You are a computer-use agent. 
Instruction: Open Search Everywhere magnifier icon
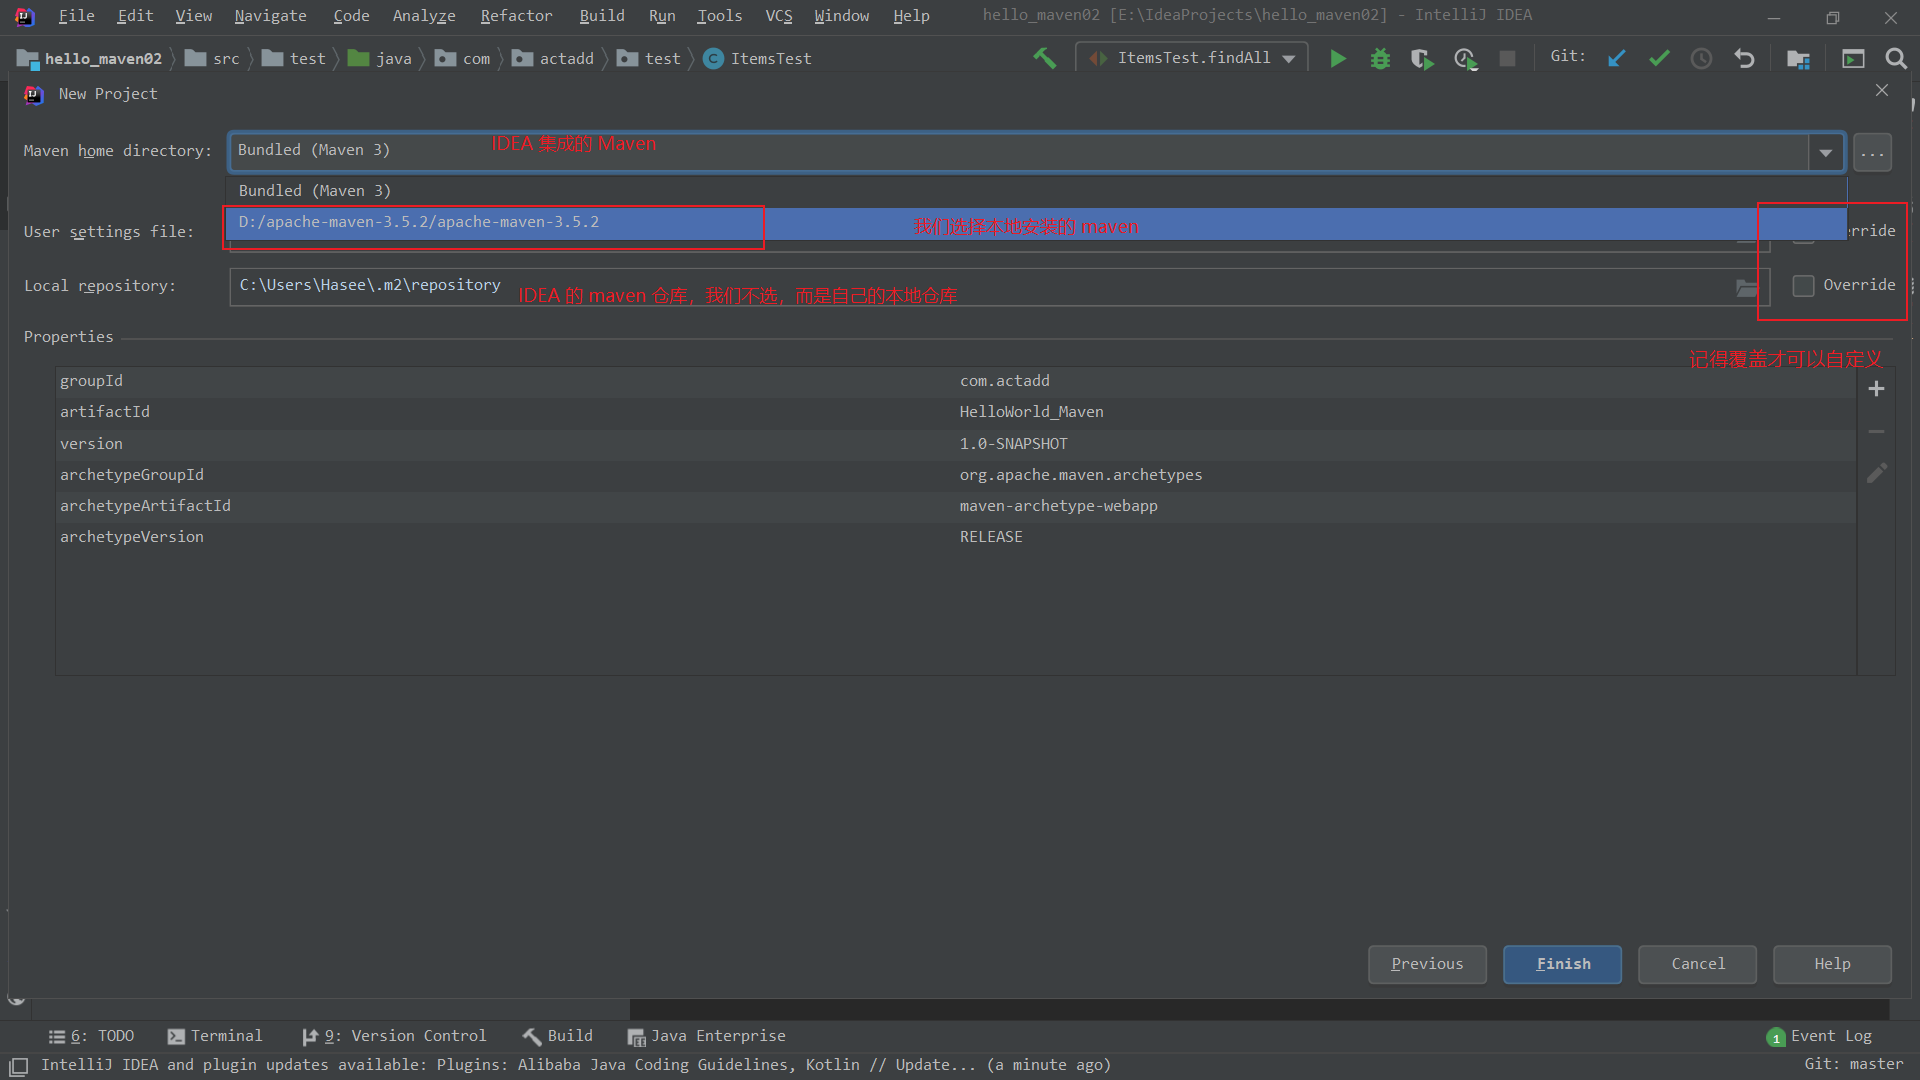tap(1895, 59)
